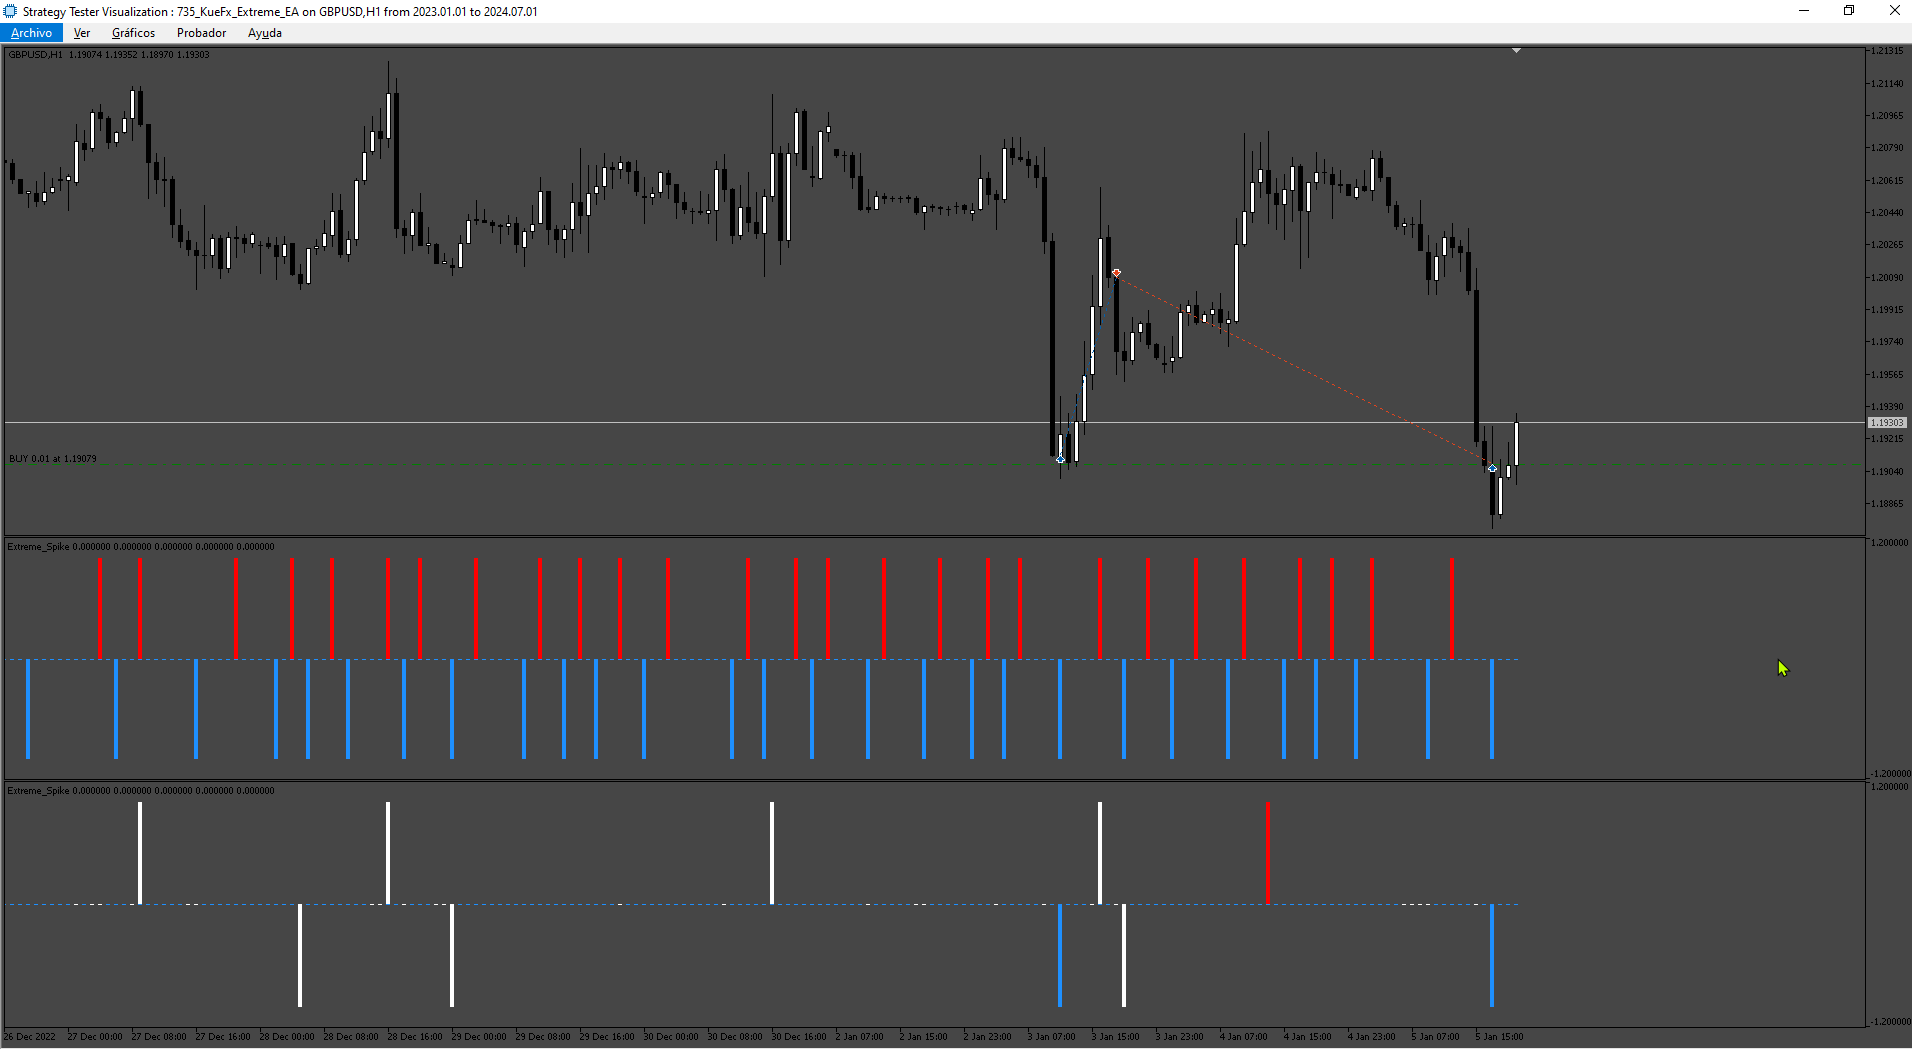
Task: Click the '3 Jan 07:00' time label
Action: point(1052,1037)
